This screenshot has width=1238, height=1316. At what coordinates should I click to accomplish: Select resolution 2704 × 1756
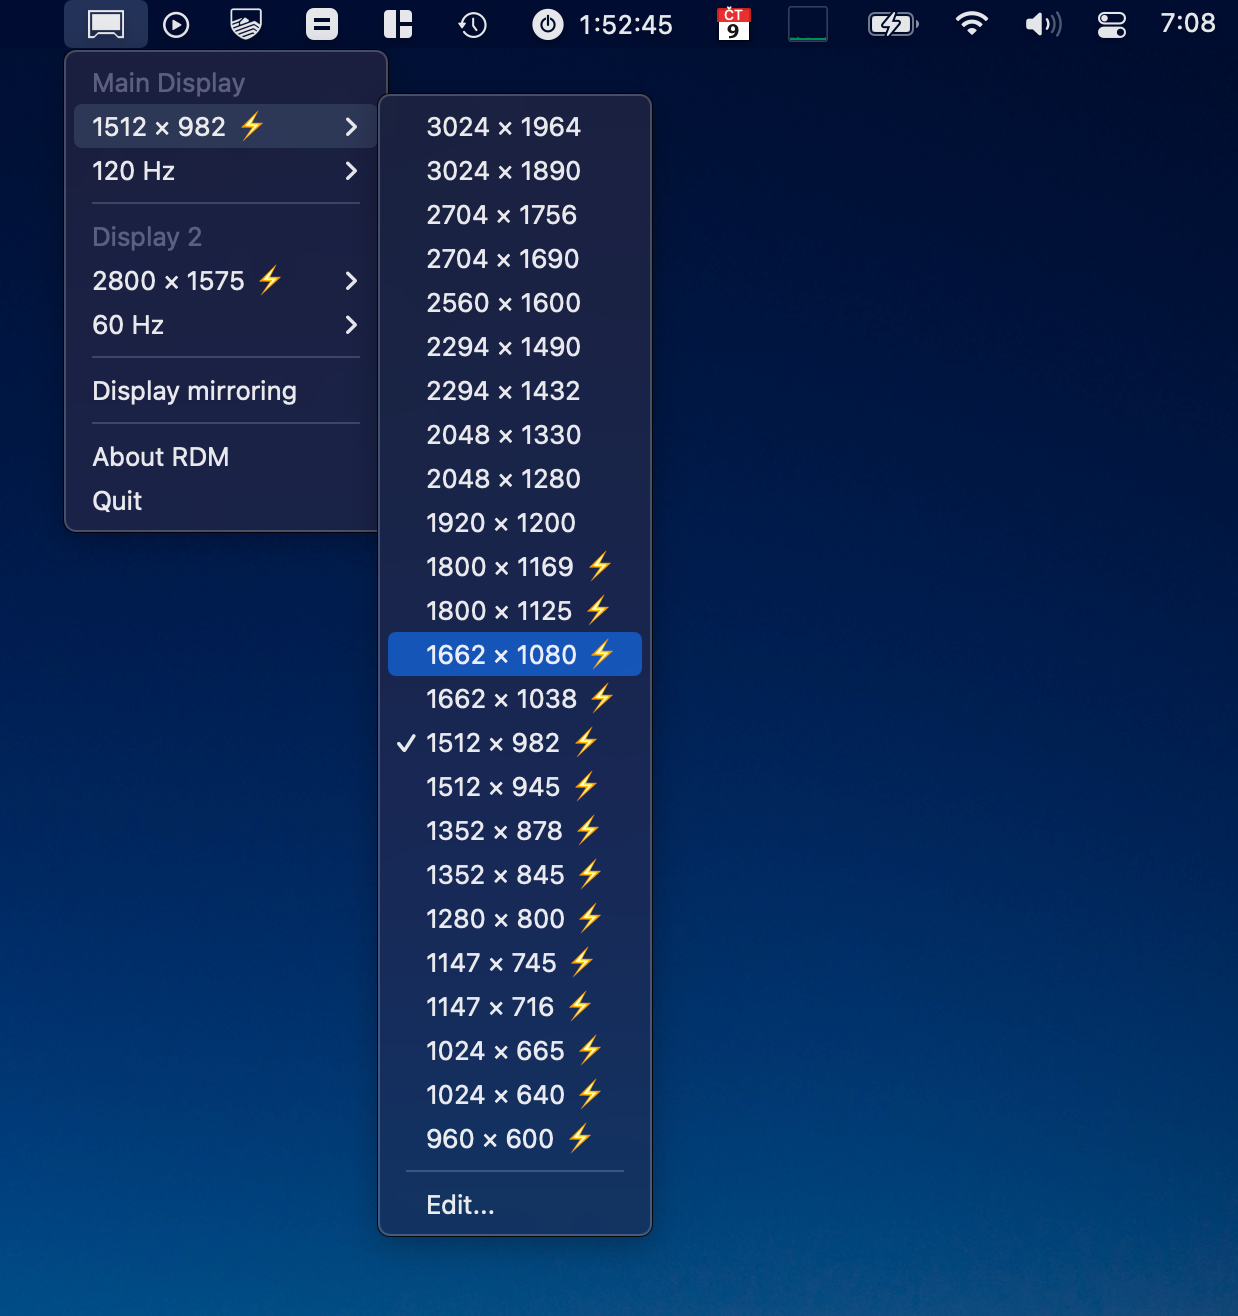[x=515, y=215]
